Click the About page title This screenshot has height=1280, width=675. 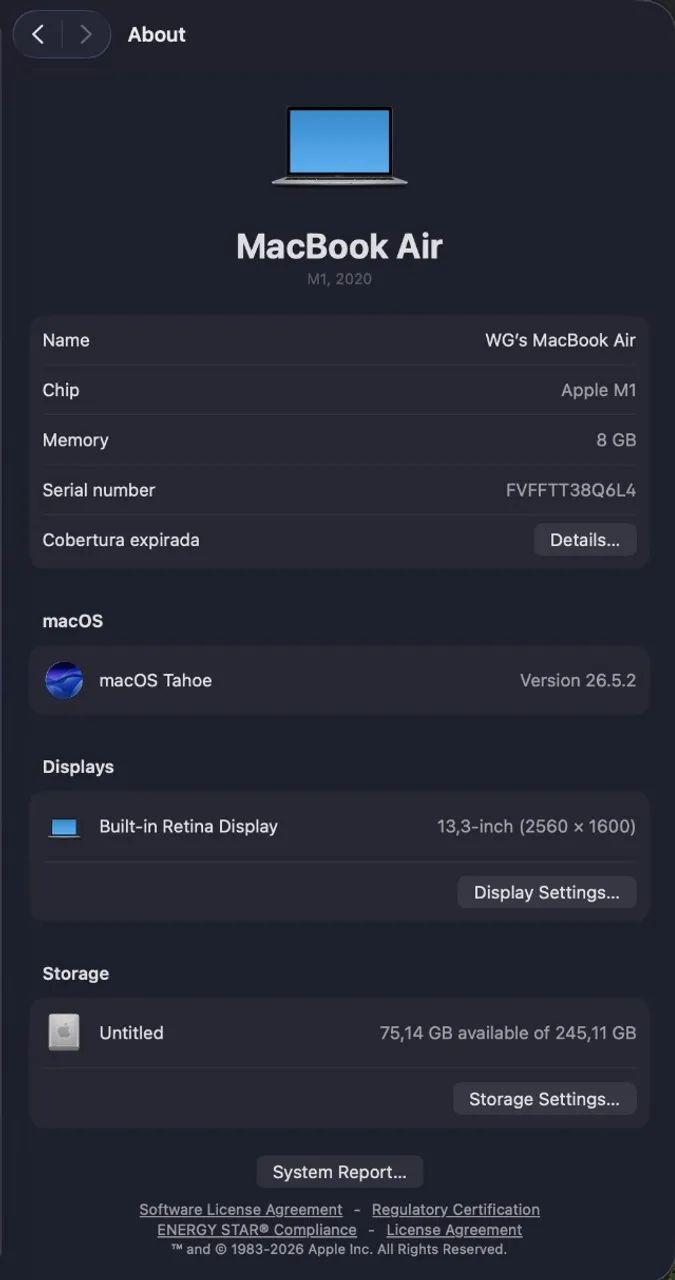tap(157, 34)
